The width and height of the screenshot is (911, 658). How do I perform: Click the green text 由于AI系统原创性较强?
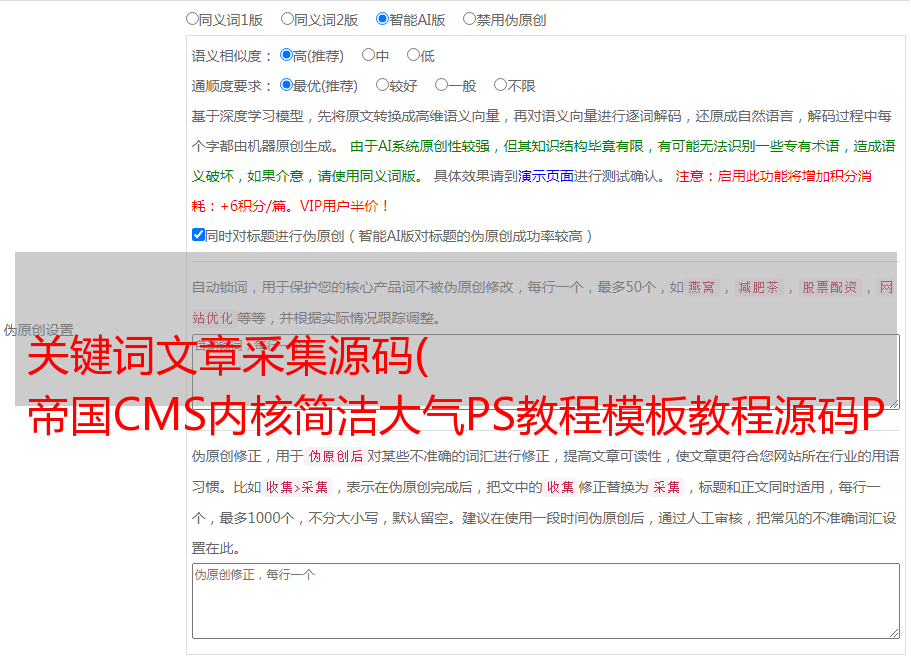coord(420,146)
